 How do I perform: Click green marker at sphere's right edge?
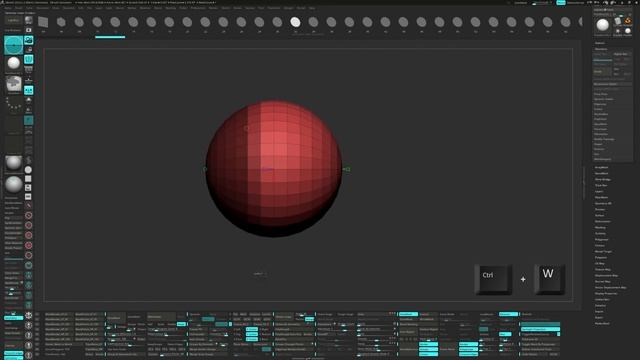347,169
